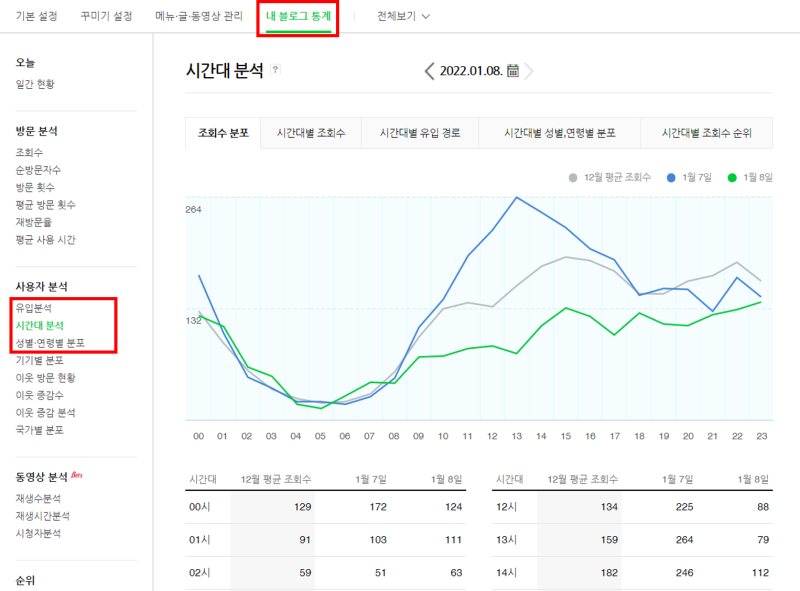The width and height of the screenshot is (800, 591).
Task: Switch to 시간대별 조회수 순위 tab
Action: coord(707,133)
